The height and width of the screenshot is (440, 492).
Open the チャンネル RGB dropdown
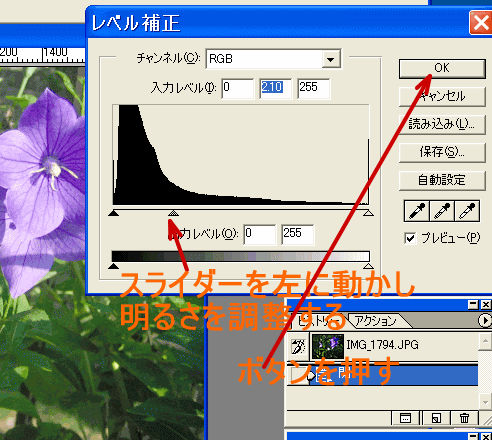[x=331, y=59]
